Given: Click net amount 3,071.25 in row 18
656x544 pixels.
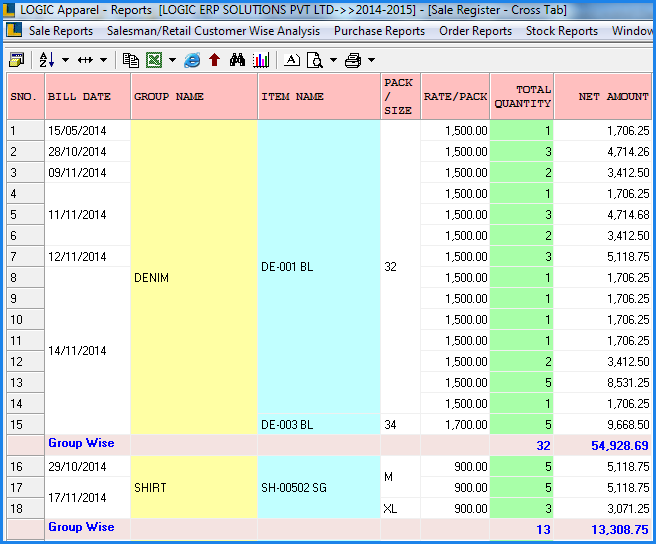Looking at the screenshot, I should 603,508.
